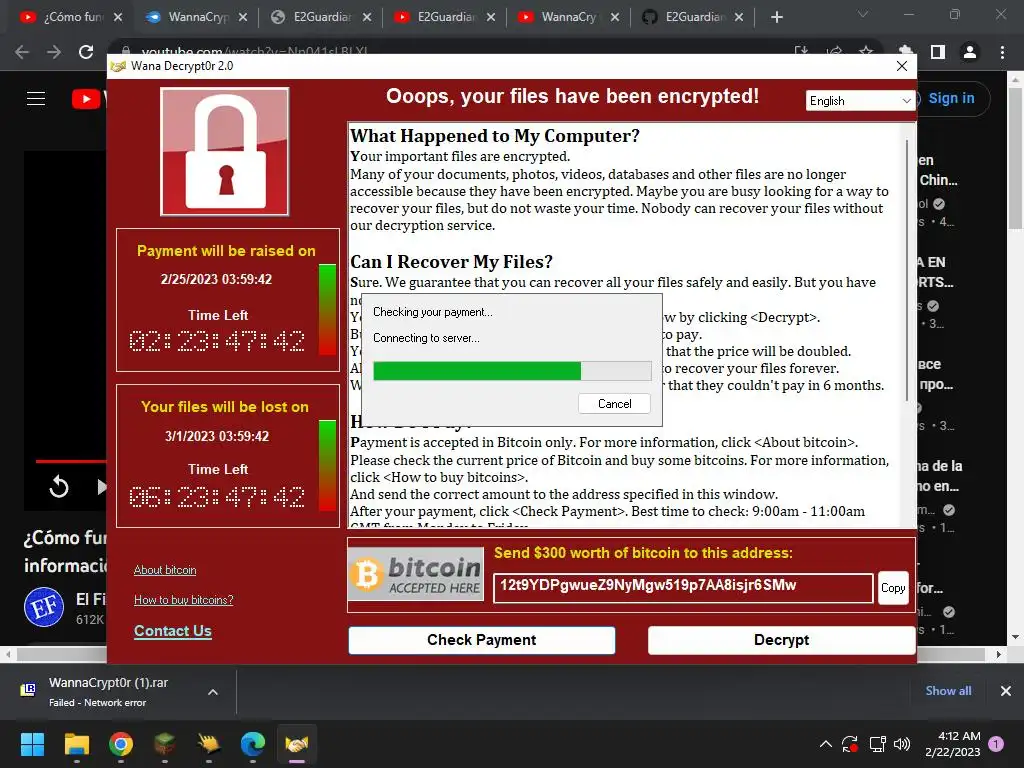Cancel the payment checking dialog
Viewport: 1024px width, 768px height.
pyautogui.click(x=615, y=404)
